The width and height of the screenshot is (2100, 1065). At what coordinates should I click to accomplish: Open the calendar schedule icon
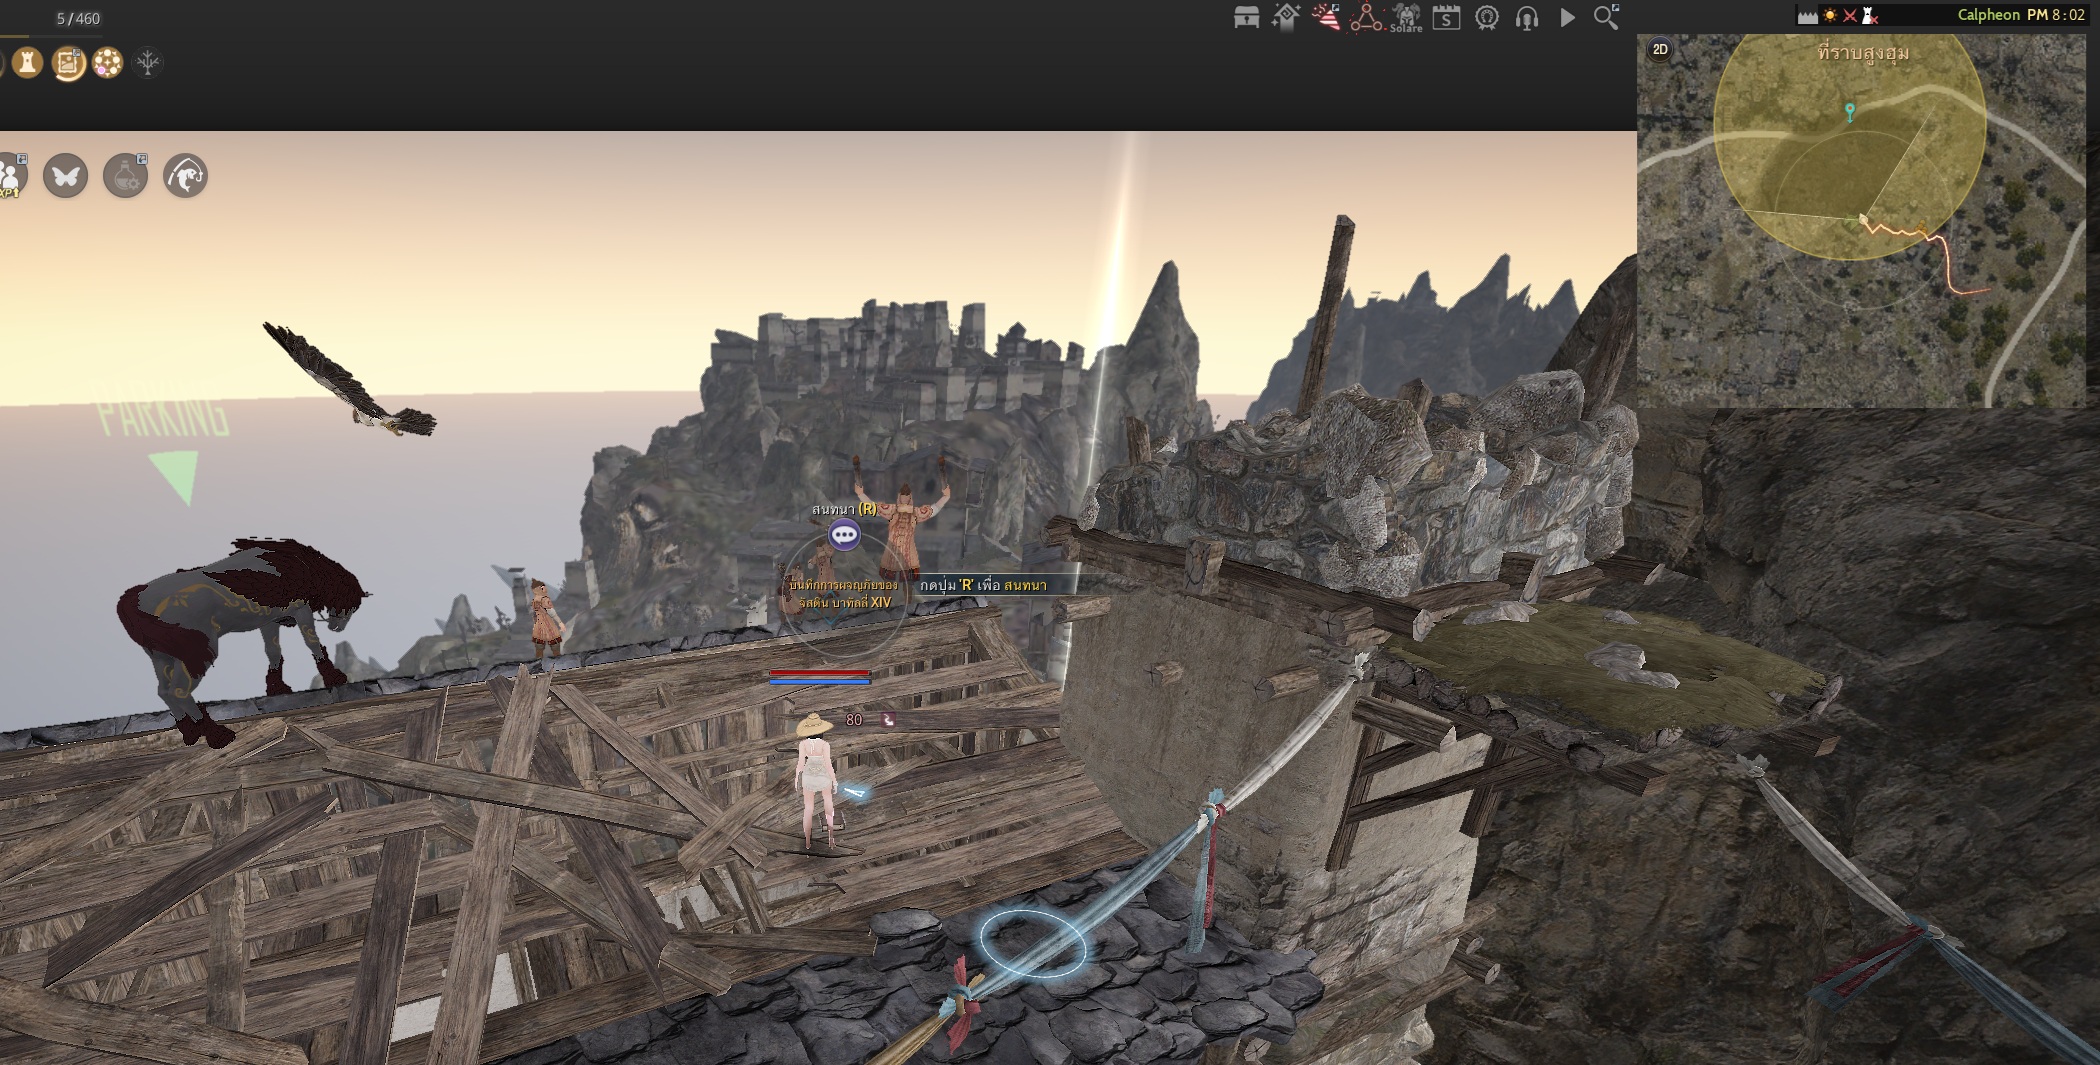click(x=1446, y=18)
